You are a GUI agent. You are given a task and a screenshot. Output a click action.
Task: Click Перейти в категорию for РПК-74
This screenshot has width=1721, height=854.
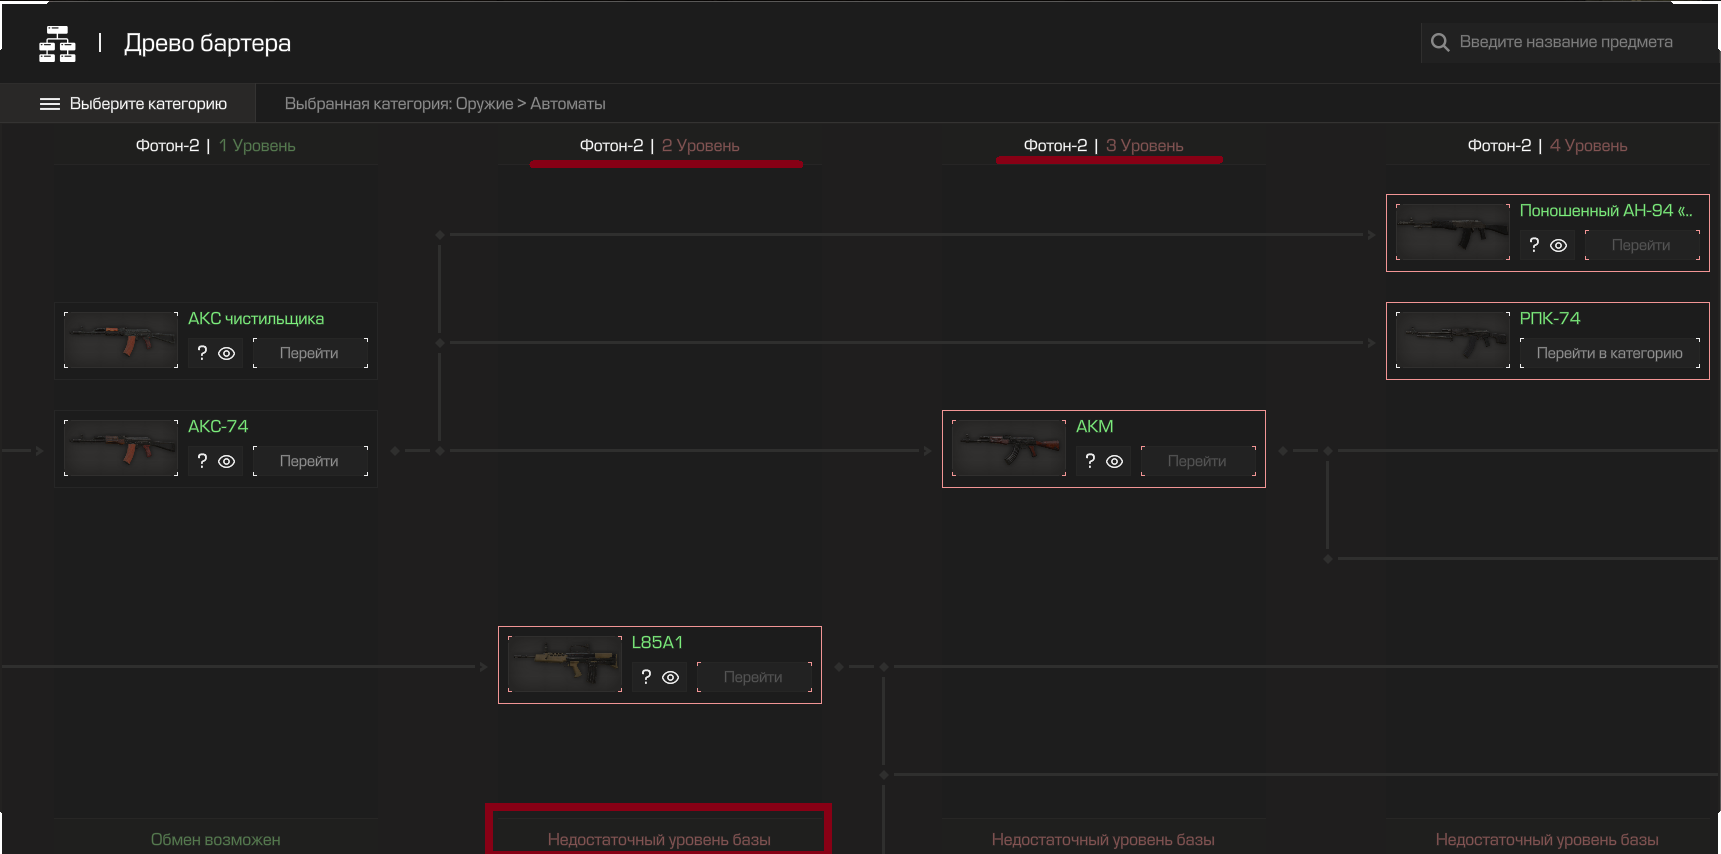tap(1610, 353)
